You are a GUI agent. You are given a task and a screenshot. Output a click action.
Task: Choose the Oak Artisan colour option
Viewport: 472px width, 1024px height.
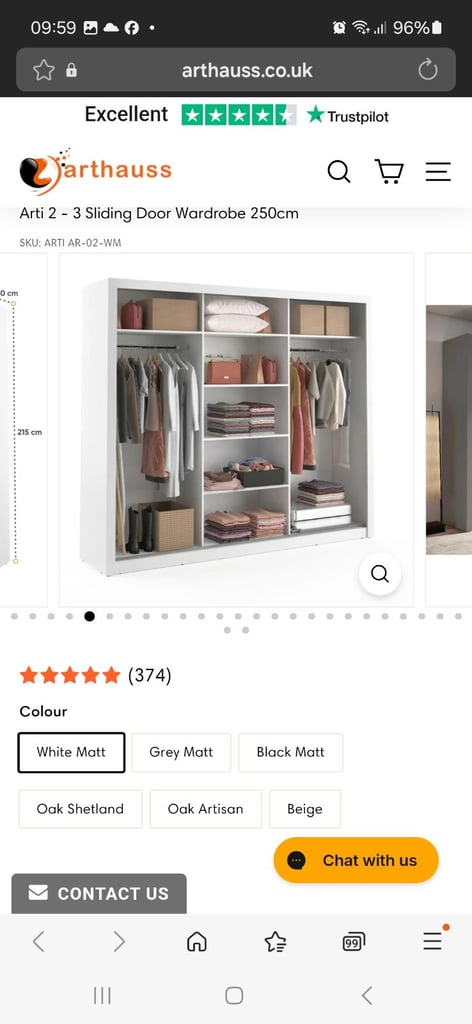206,809
